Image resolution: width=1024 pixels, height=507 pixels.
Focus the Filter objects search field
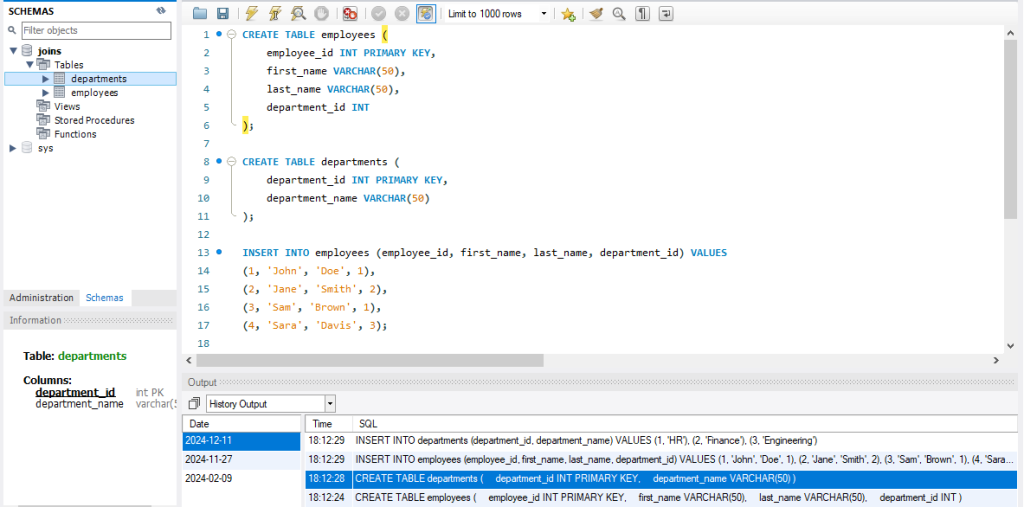tap(96, 30)
